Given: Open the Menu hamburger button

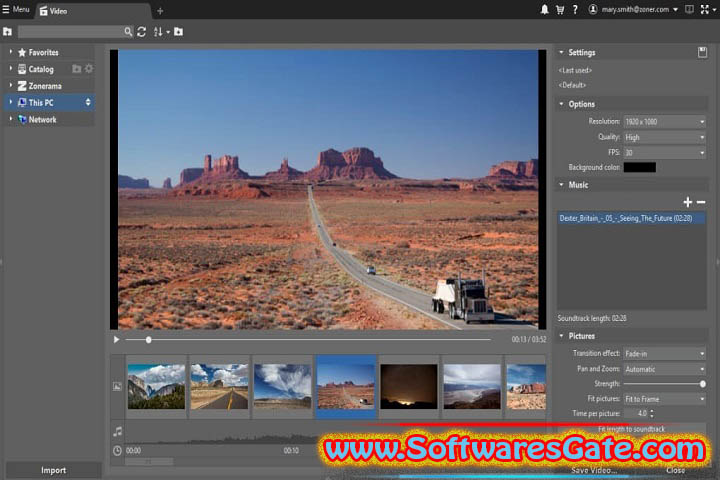Looking at the screenshot, I should coord(16,9).
